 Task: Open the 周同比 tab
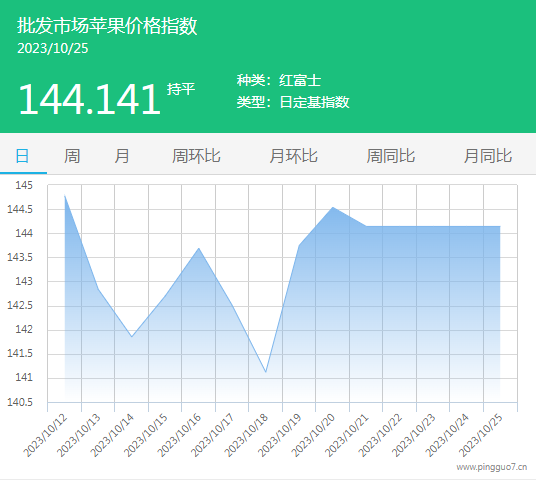coord(390,156)
